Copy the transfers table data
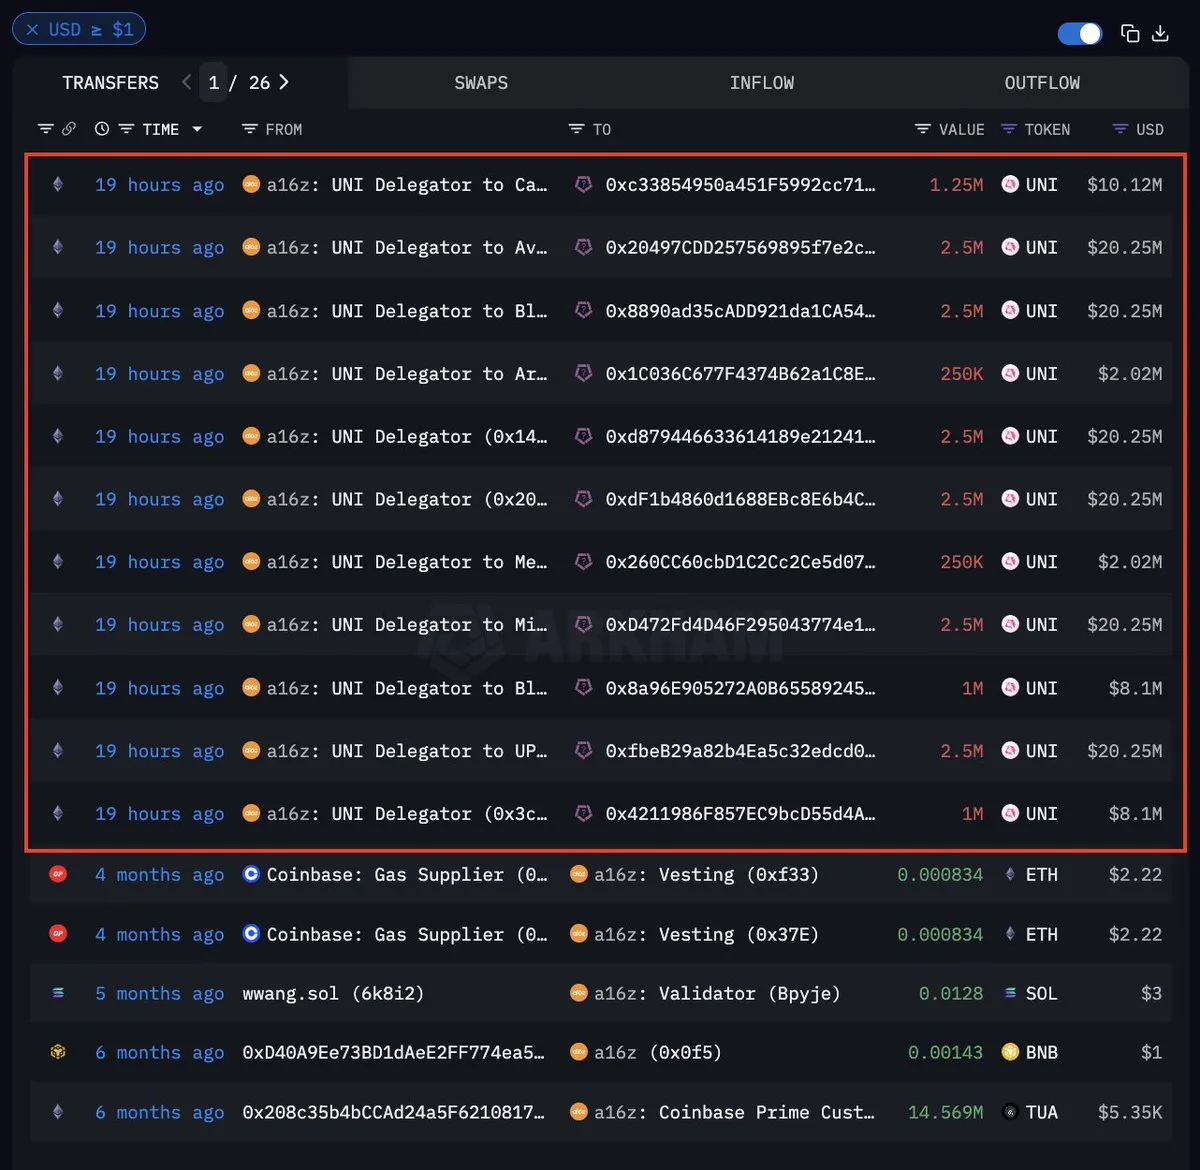Viewport: 1200px width, 1170px height. click(x=1130, y=34)
